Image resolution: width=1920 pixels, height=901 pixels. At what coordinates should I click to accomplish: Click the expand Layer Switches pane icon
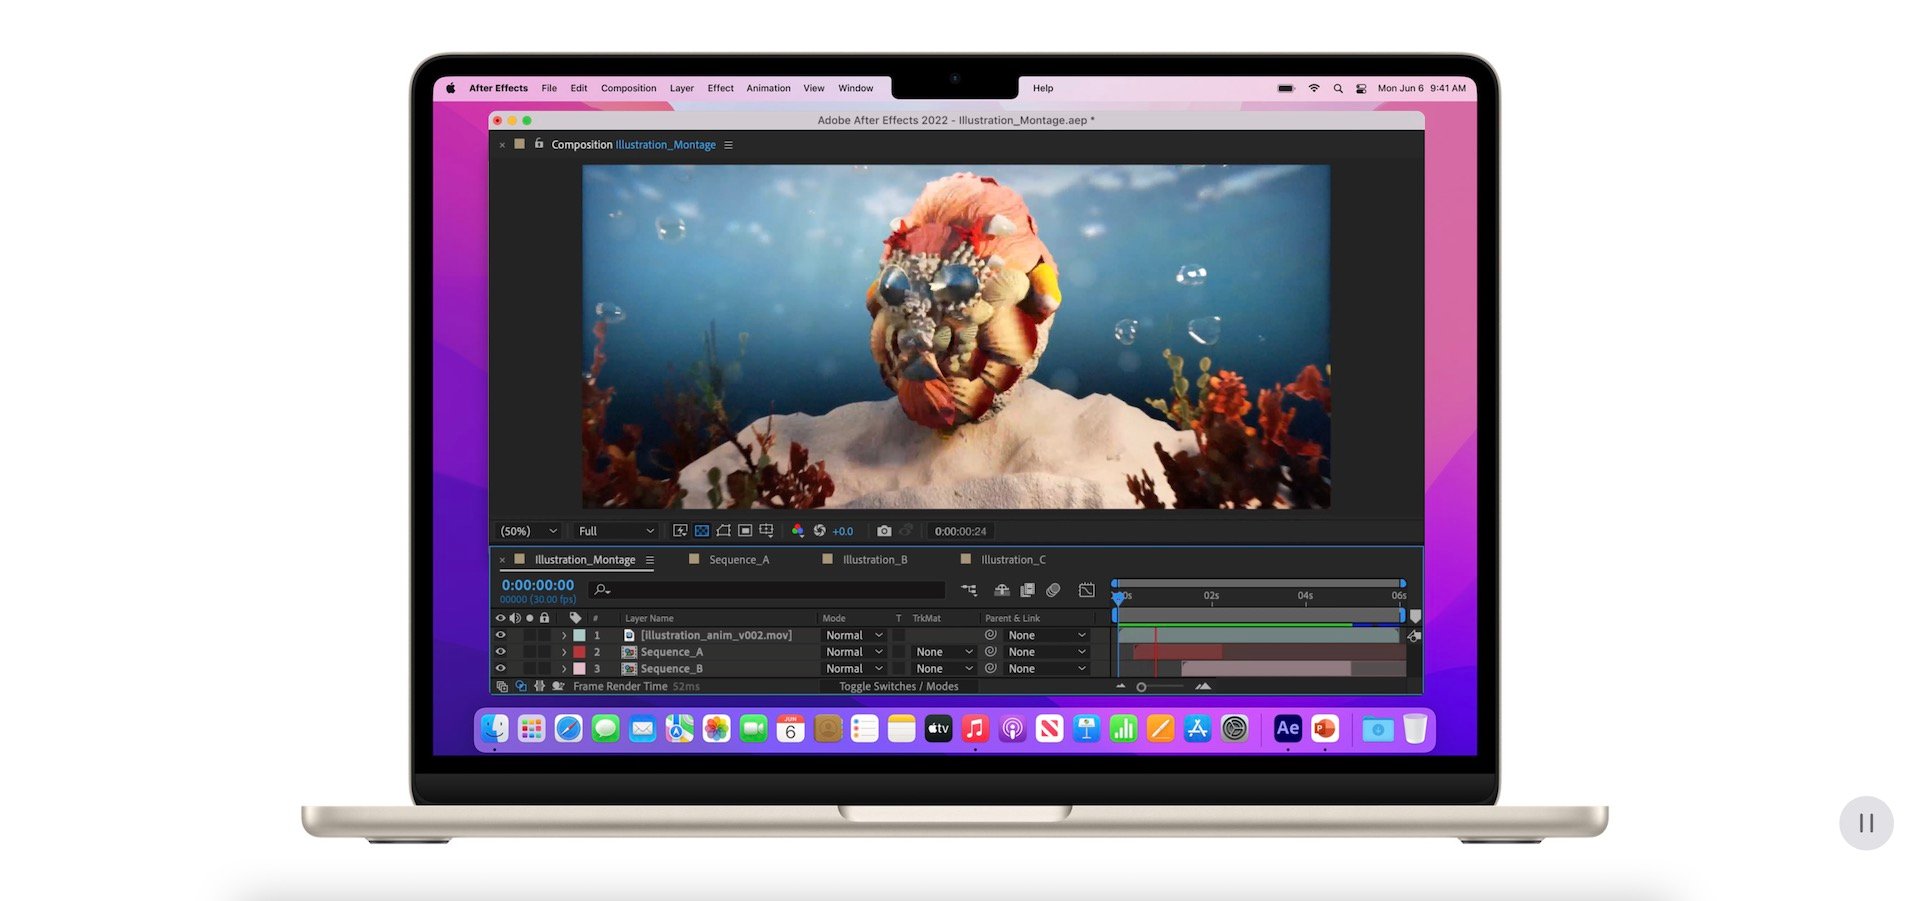coord(502,686)
